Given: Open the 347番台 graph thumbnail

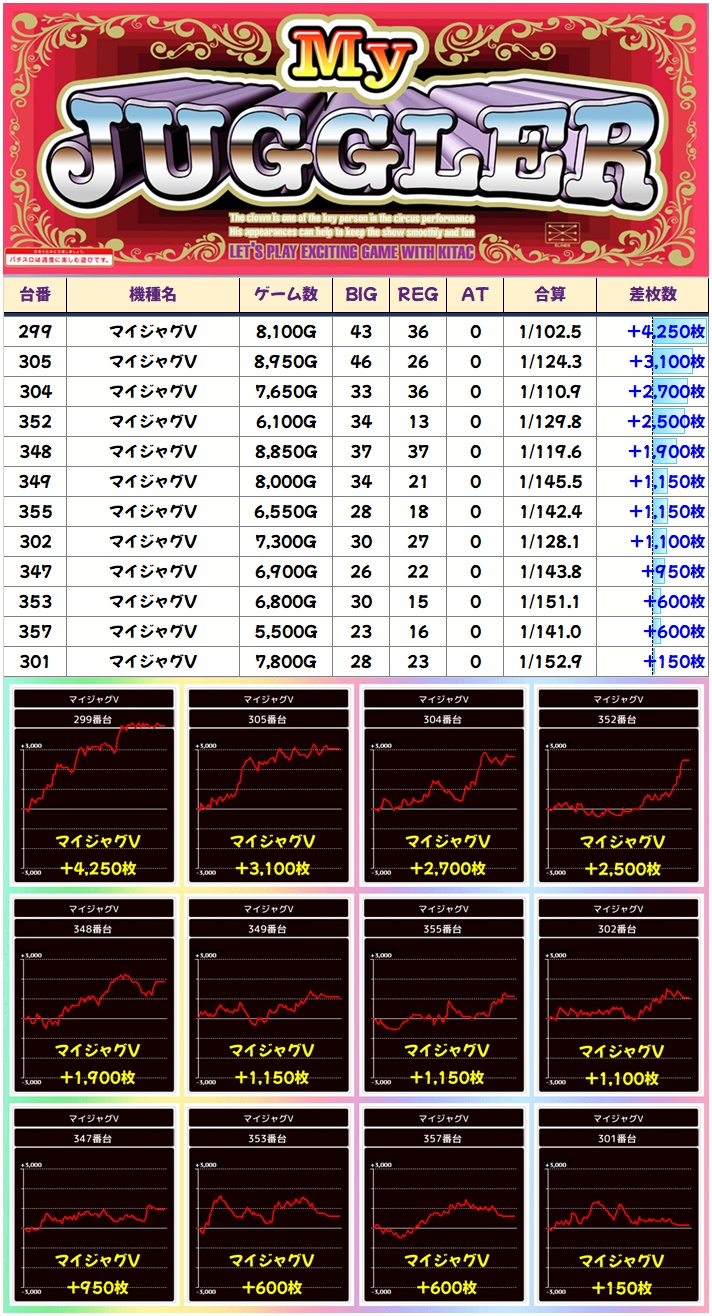Looking at the screenshot, I should (95, 1206).
